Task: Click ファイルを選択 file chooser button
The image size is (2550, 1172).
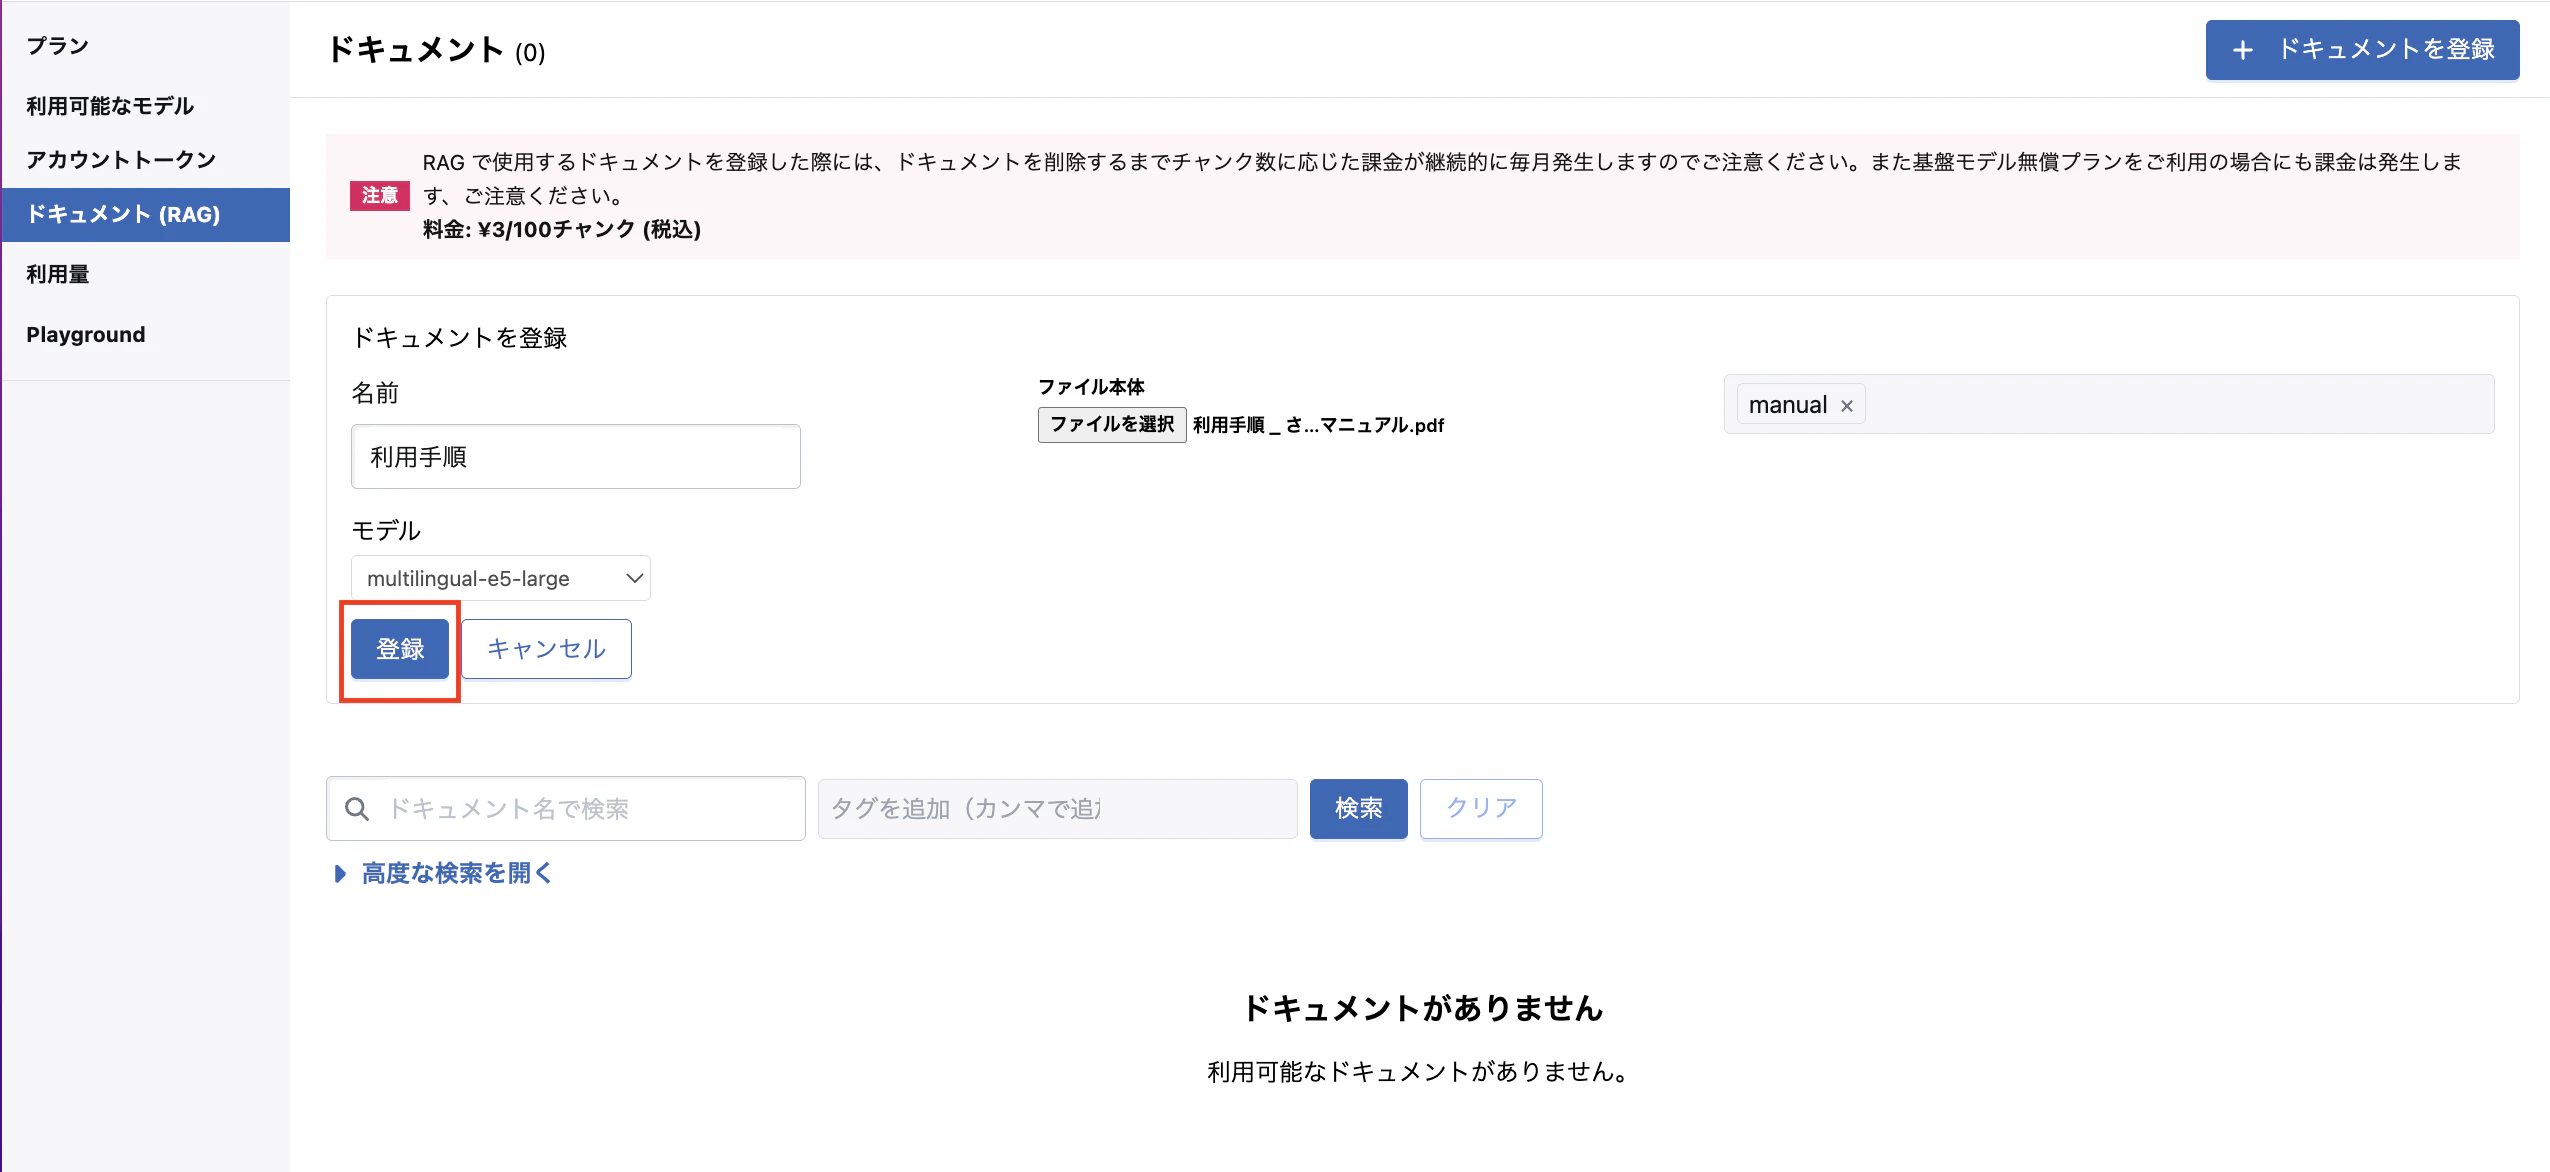Action: tap(1112, 425)
